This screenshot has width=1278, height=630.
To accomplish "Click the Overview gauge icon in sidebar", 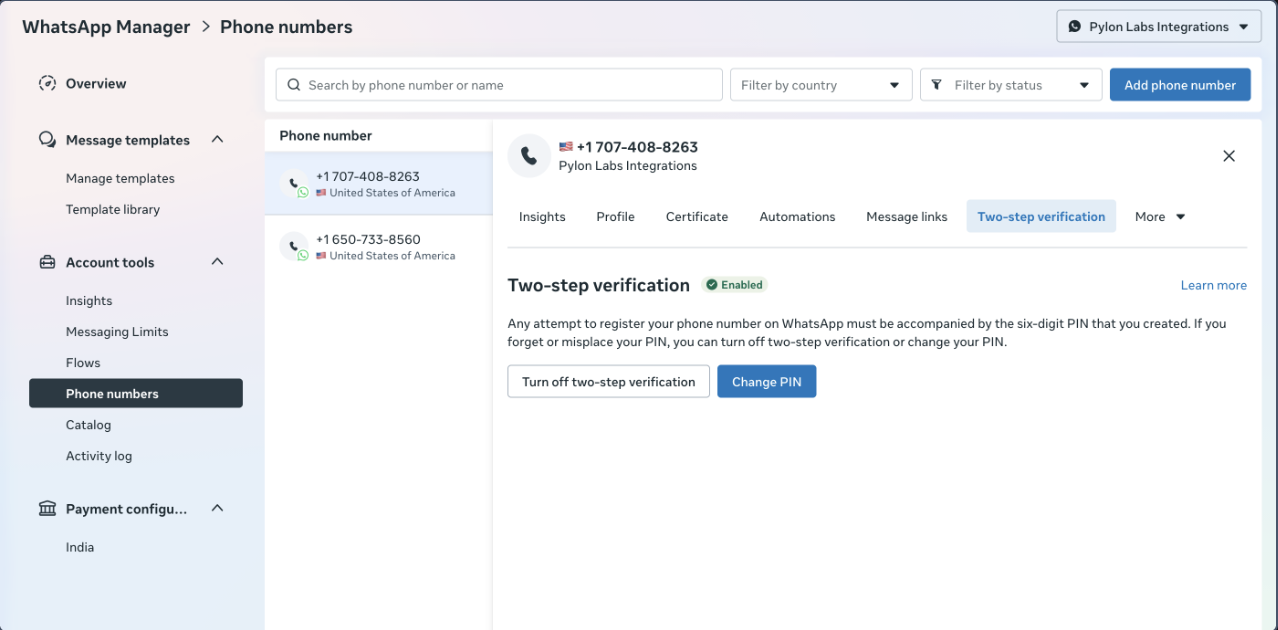I will pos(47,84).
